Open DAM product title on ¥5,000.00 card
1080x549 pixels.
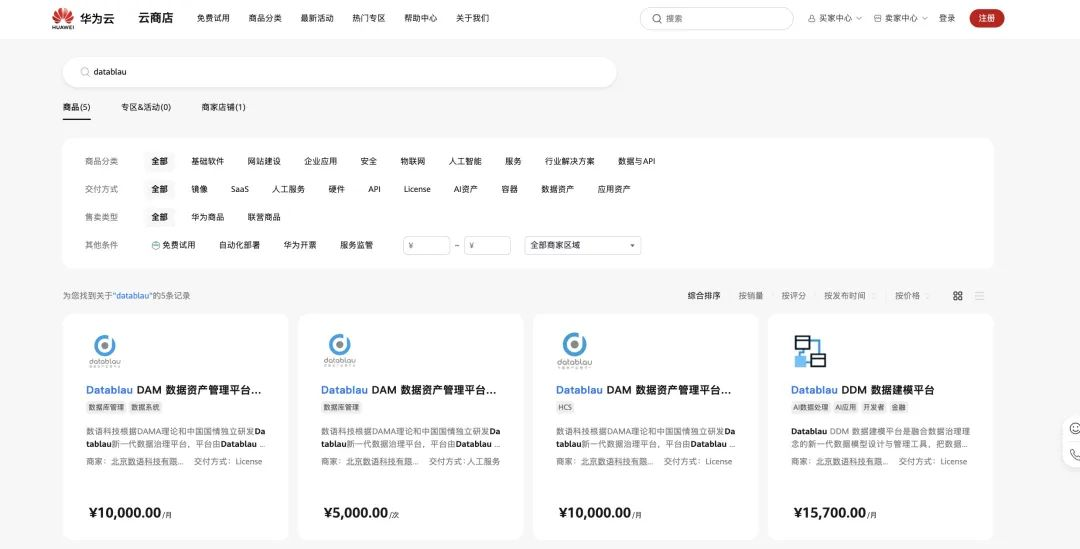coord(408,390)
